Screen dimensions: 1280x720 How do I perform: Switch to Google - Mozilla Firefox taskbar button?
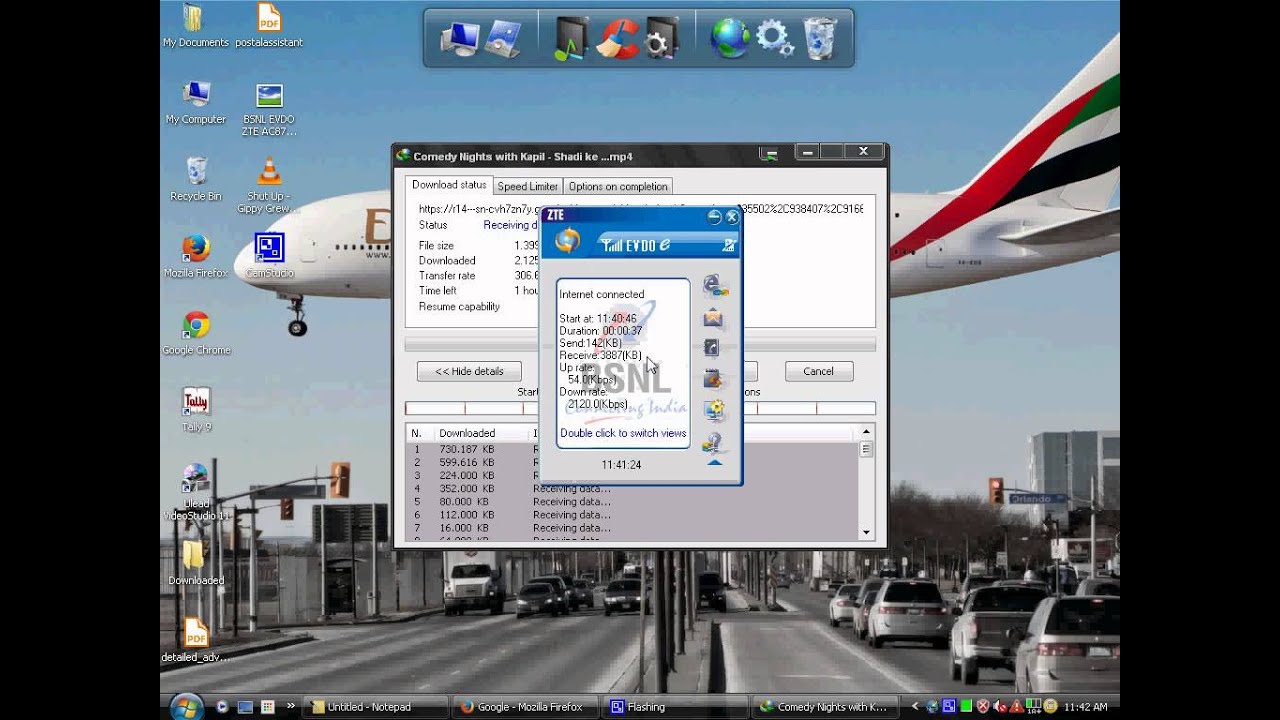(525, 707)
